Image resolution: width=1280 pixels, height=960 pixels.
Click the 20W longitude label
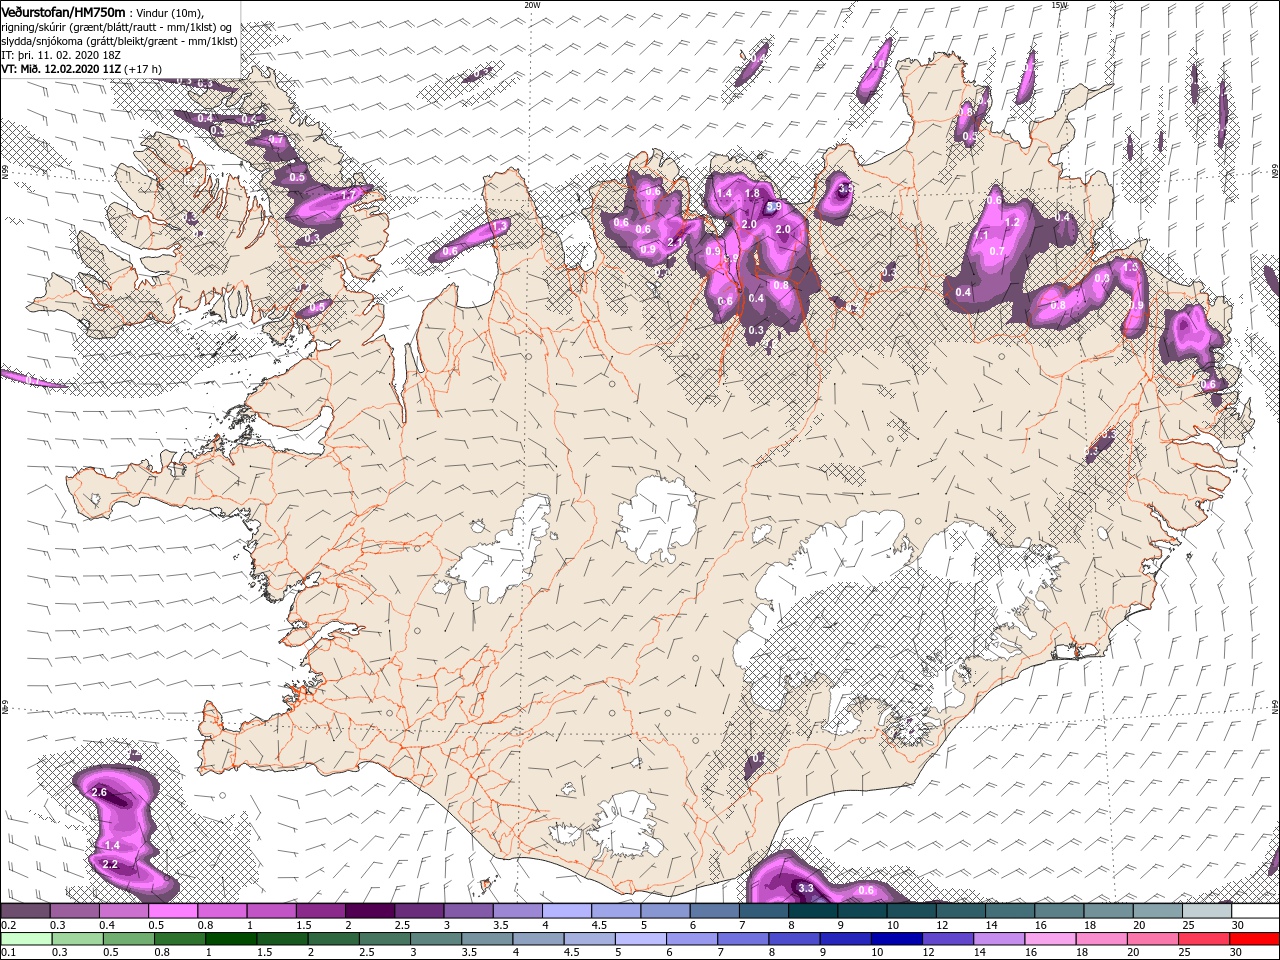pos(532,5)
